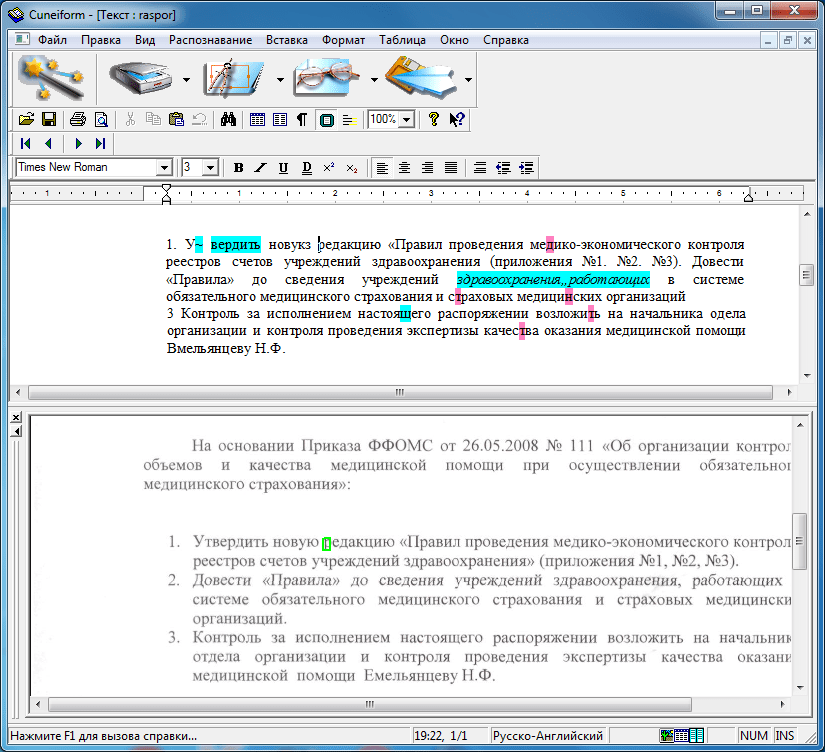Open the recognition glasses dropdown arrow
Viewport: 825px width, 752px height.
tap(374, 80)
